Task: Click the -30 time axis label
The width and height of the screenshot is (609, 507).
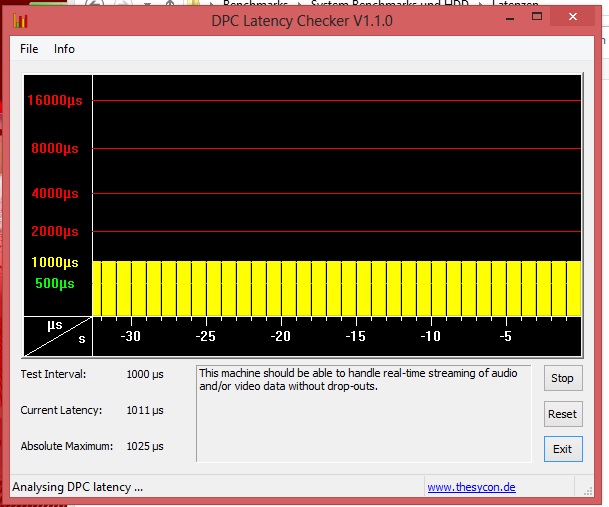Action: click(130, 336)
